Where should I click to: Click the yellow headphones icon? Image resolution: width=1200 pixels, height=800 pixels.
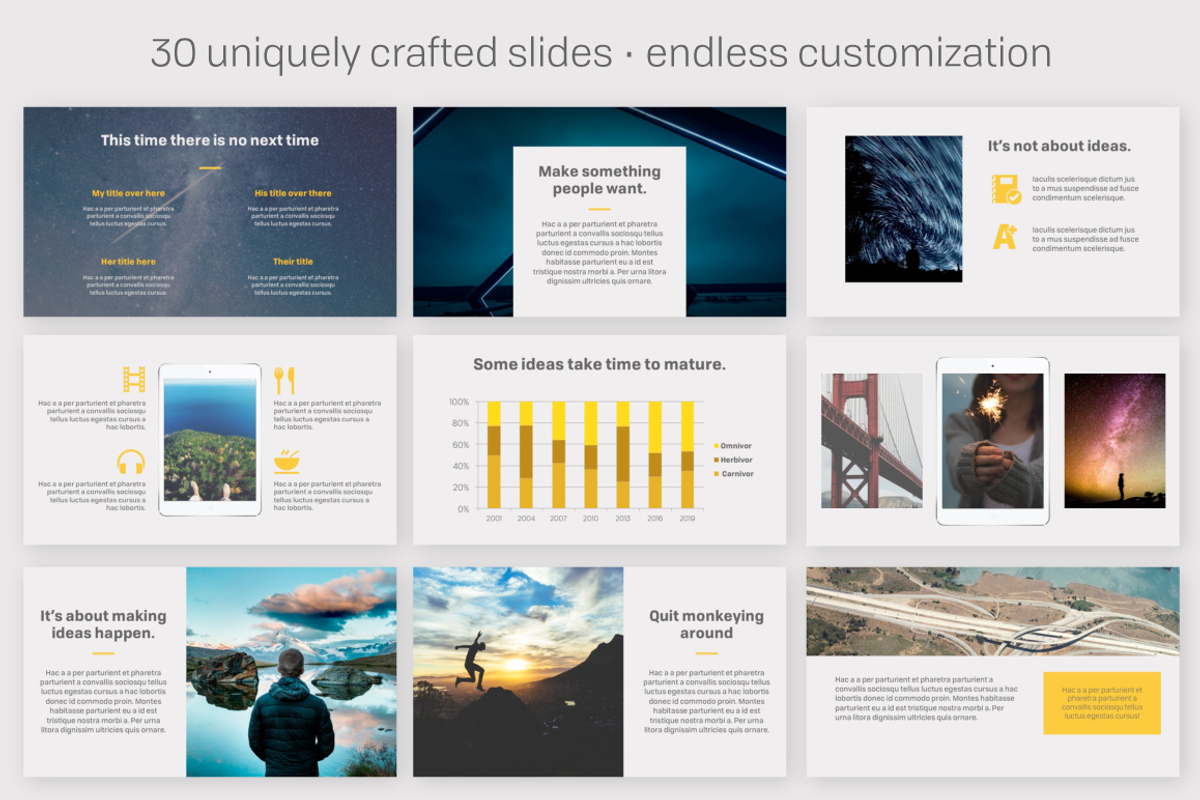131,462
